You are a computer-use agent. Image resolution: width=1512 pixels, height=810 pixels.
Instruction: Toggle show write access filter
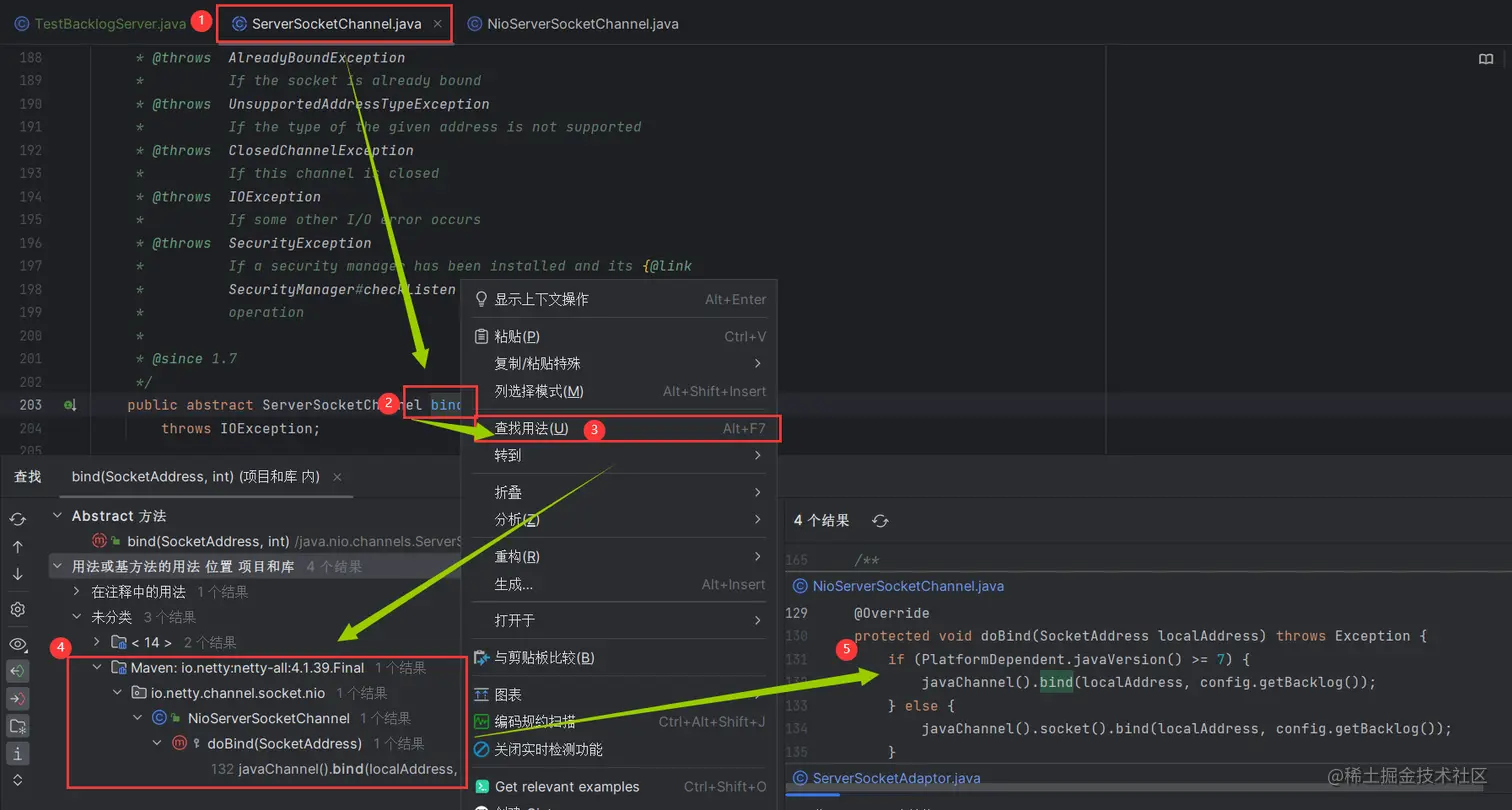click(17, 698)
